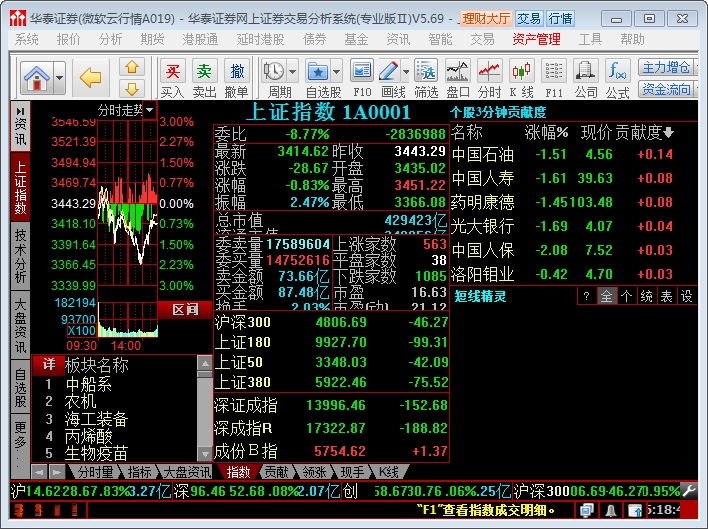Click the yellow down arrow button
Viewport: 708px width, 529px height.
click(132, 88)
